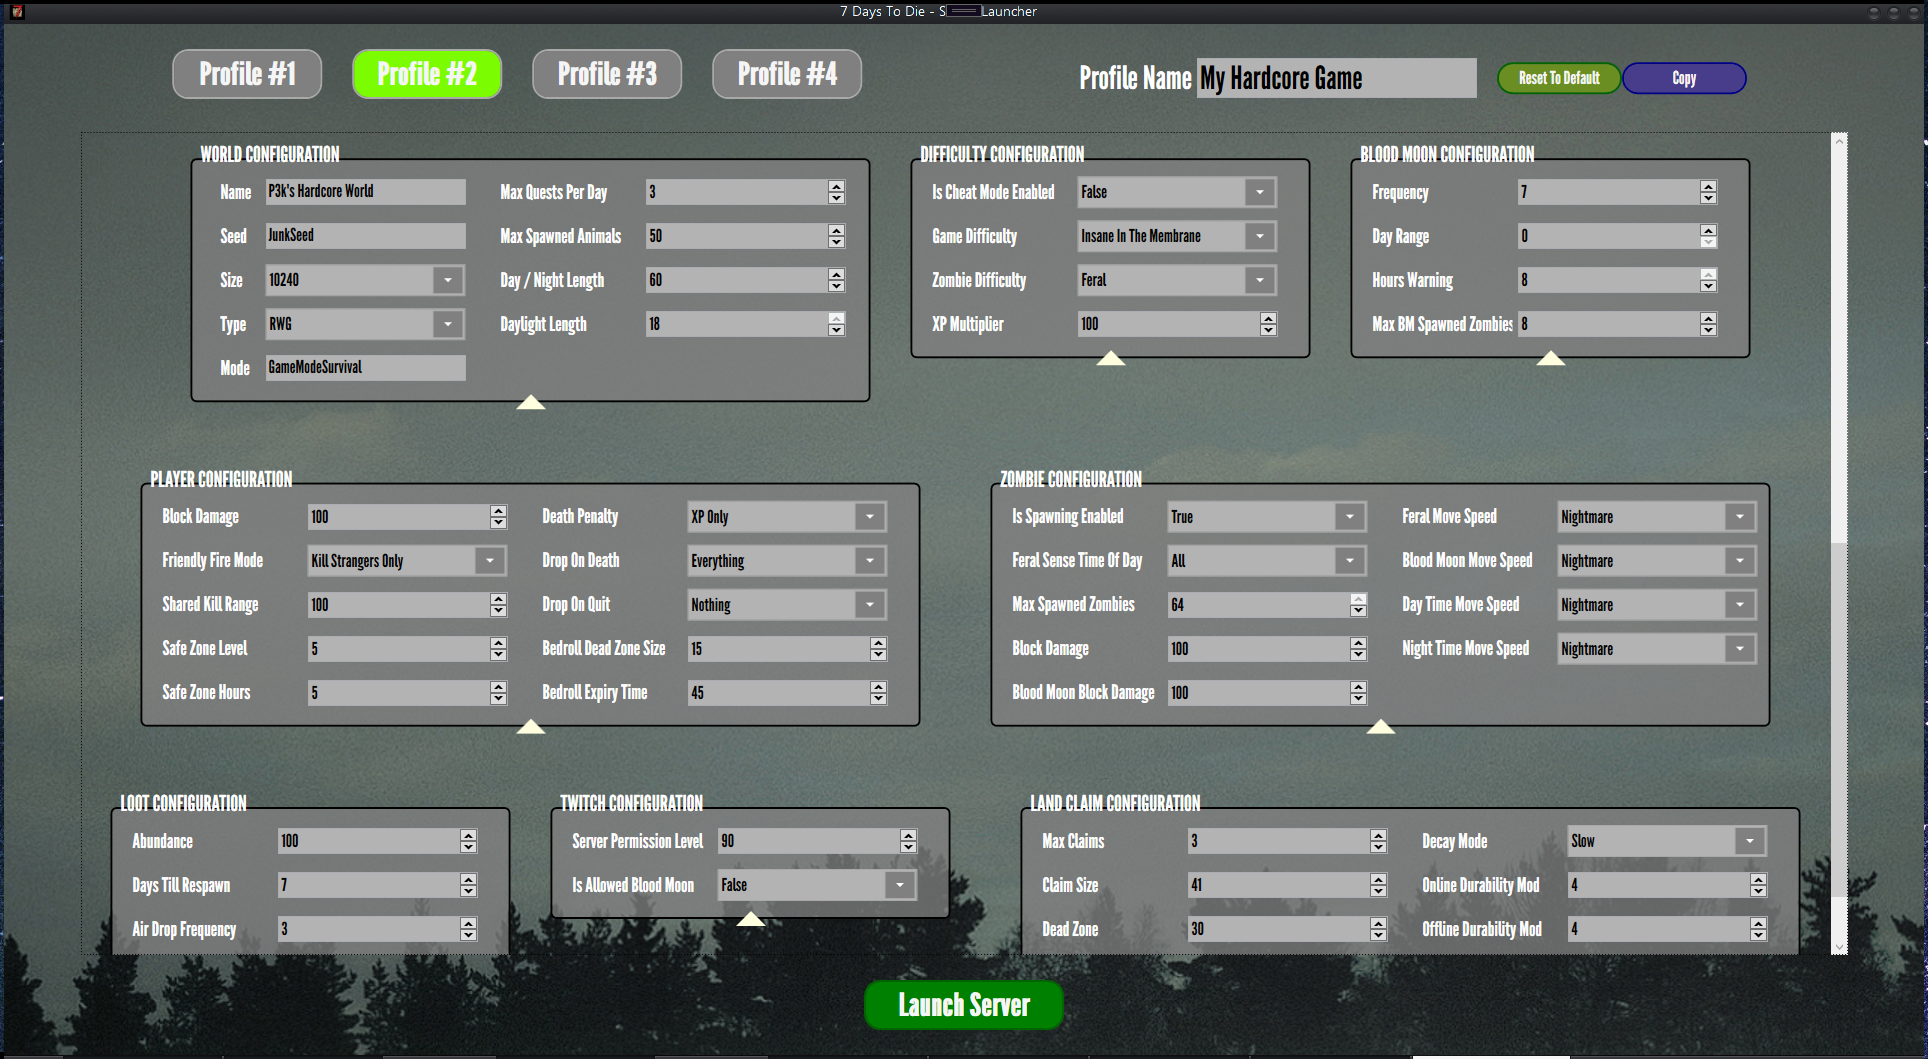Image resolution: width=1928 pixels, height=1059 pixels.
Task: Adjust the Max Spawned Zombies stepper
Action: point(1359,605)
